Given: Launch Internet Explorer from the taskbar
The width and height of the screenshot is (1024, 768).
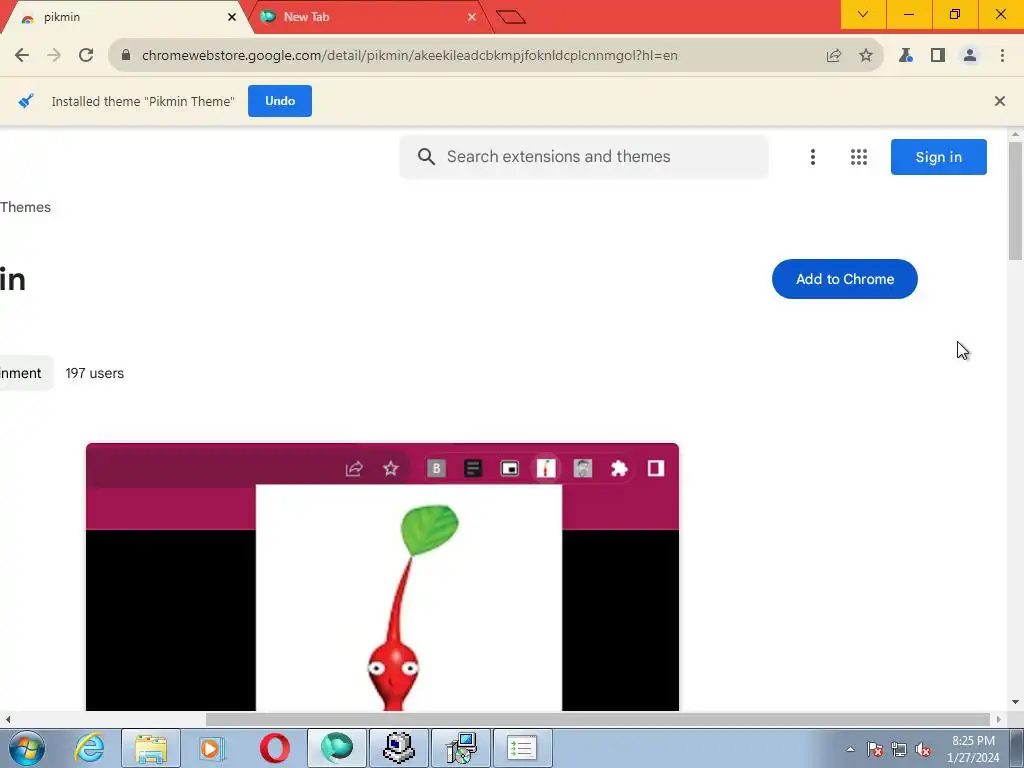Looking at the screenshot, I should click(88, 748).
